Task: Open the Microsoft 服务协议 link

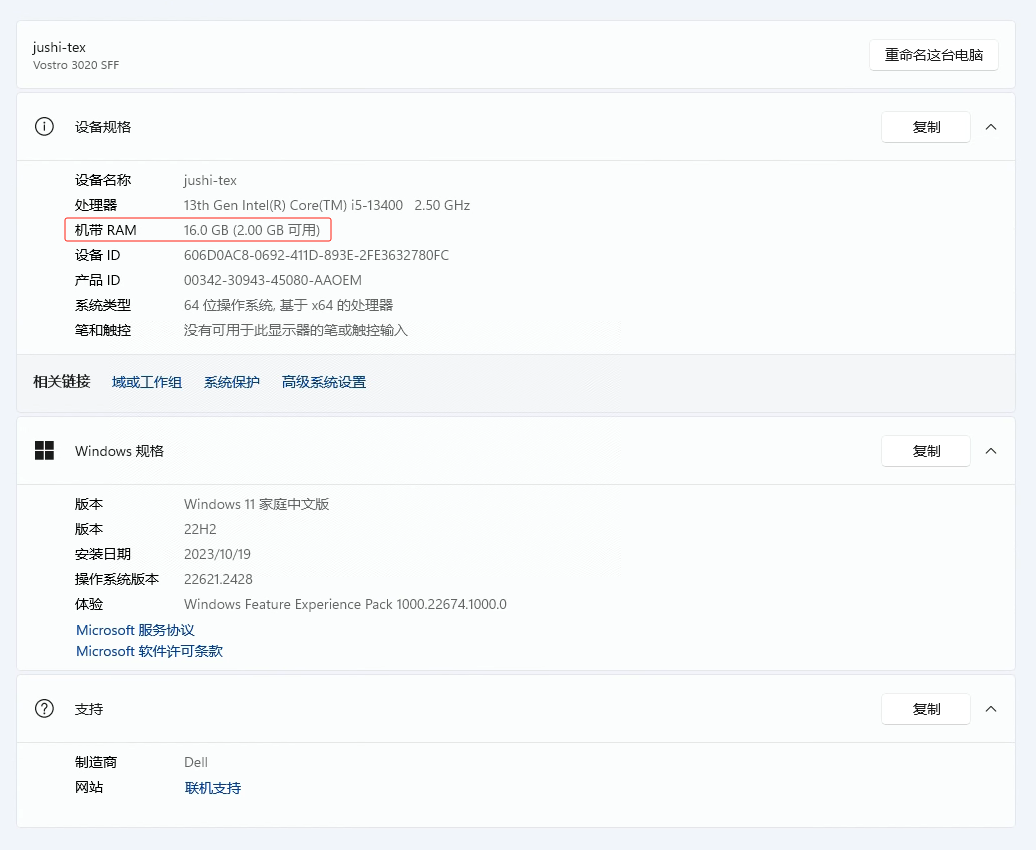Action: 135,630
